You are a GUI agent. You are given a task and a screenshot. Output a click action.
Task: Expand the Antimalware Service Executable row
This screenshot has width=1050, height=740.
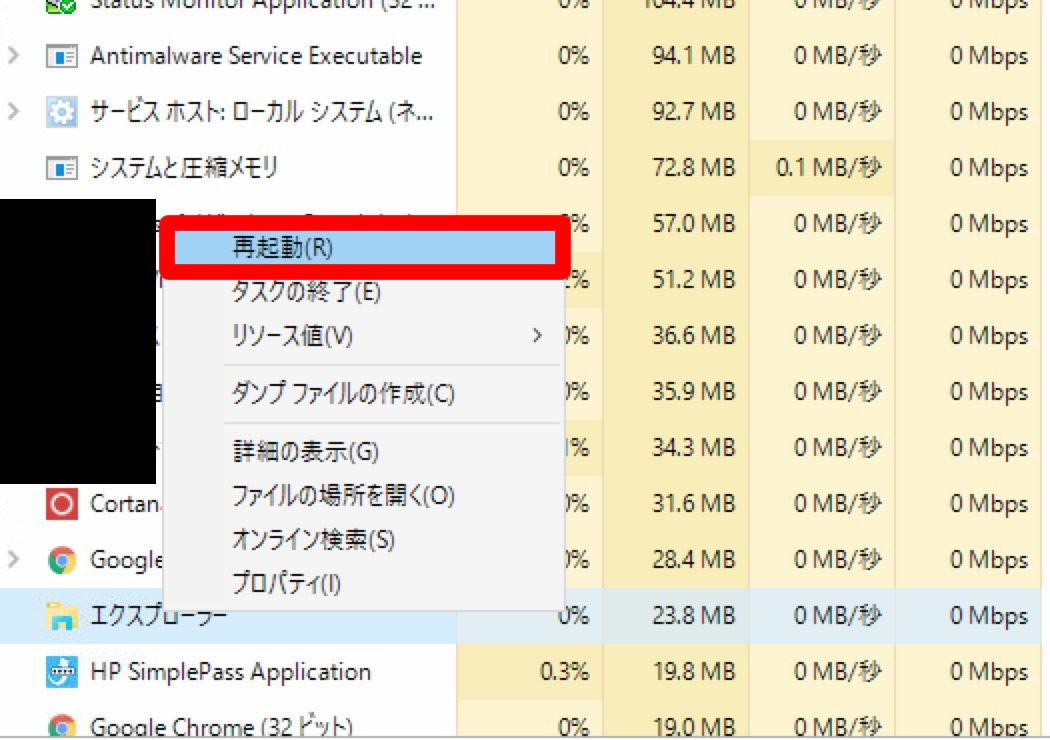point(13,56)
